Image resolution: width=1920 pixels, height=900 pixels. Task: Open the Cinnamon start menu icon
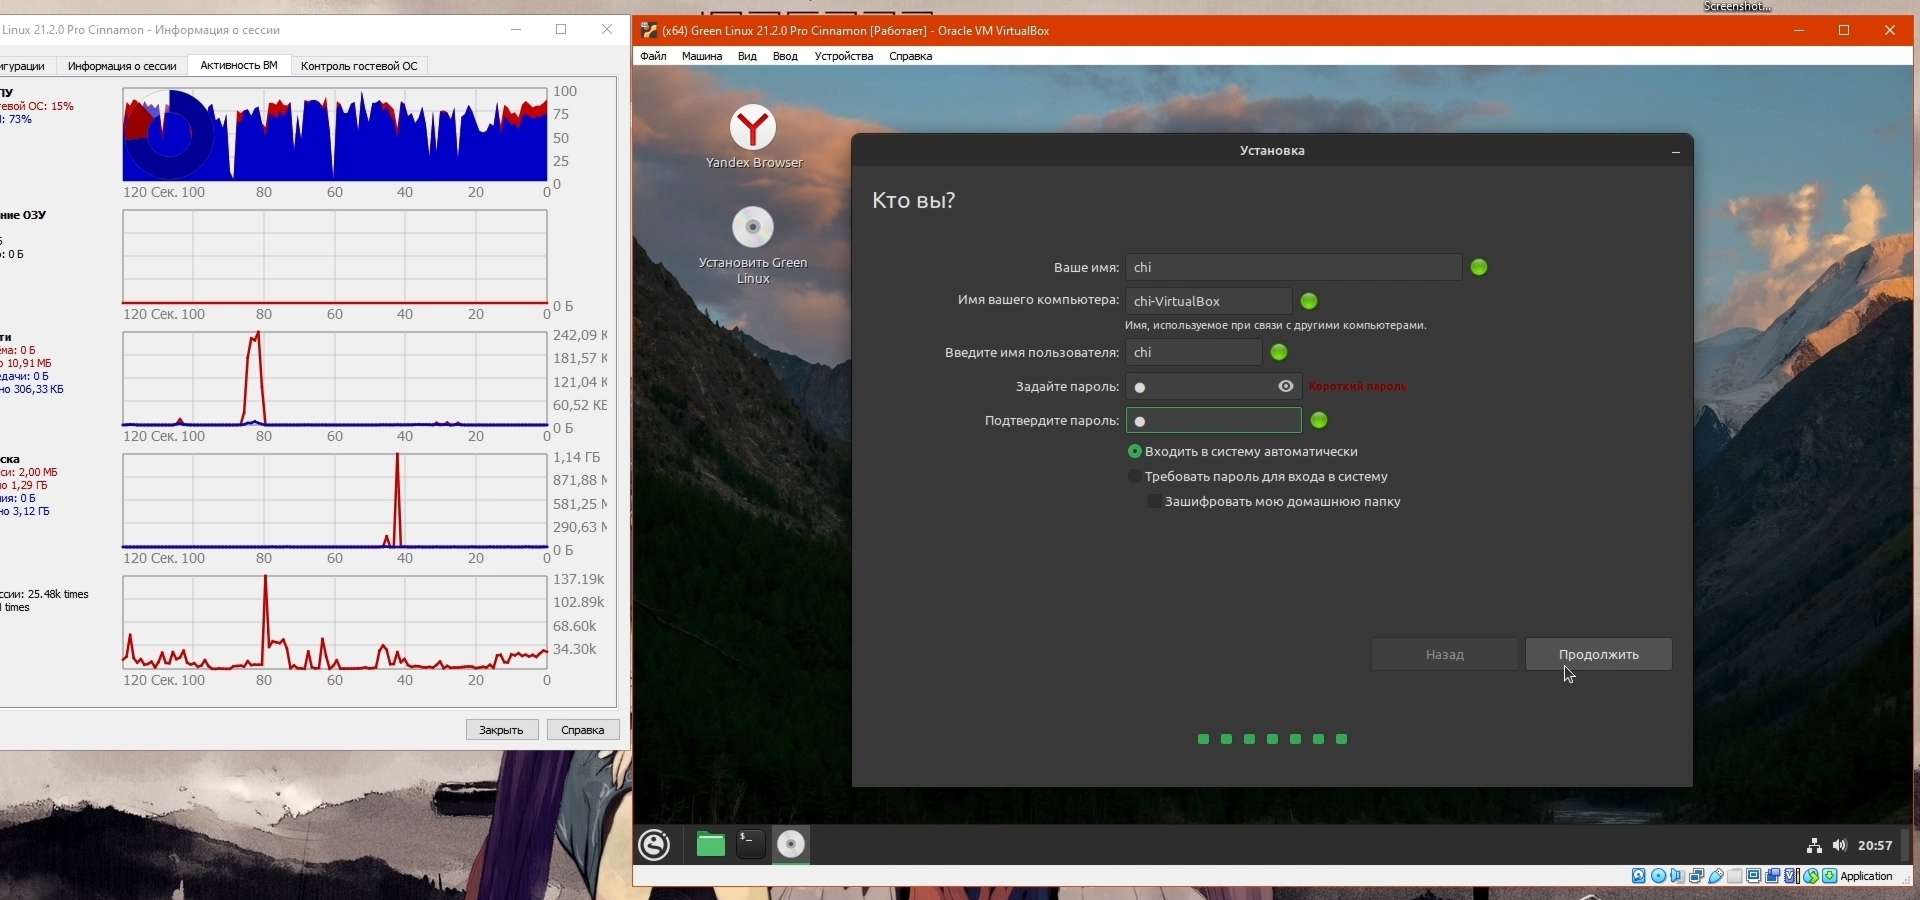click(x=655, y=845)
